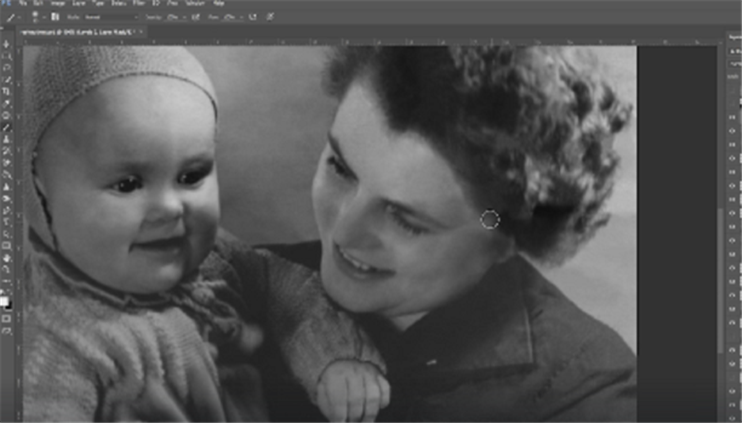Screen dimensions: 742x423
Task: Select the Lasso tool
Action: [7, 68]
